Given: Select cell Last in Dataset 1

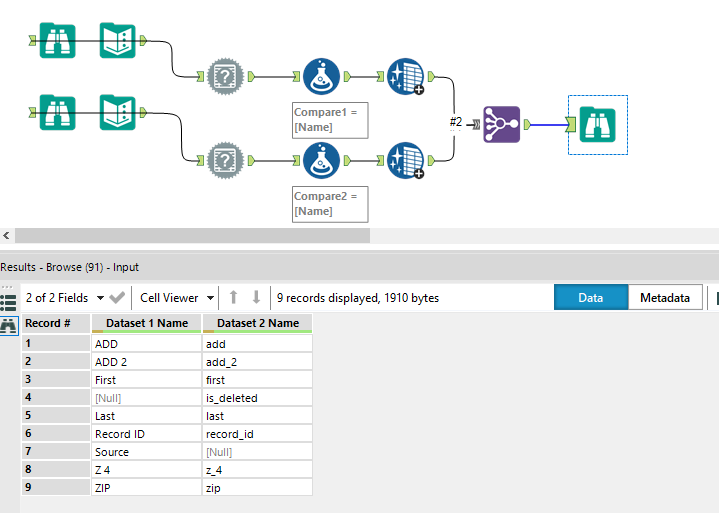Looking at the screenshot, I should point(147,415).
